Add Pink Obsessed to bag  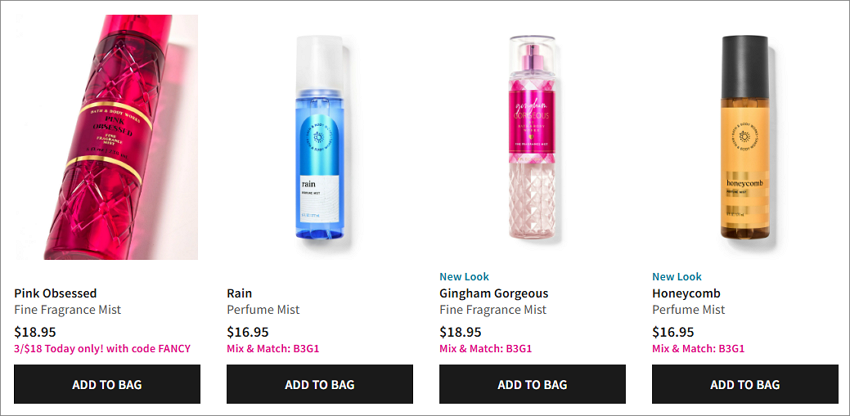pos(107,384)
